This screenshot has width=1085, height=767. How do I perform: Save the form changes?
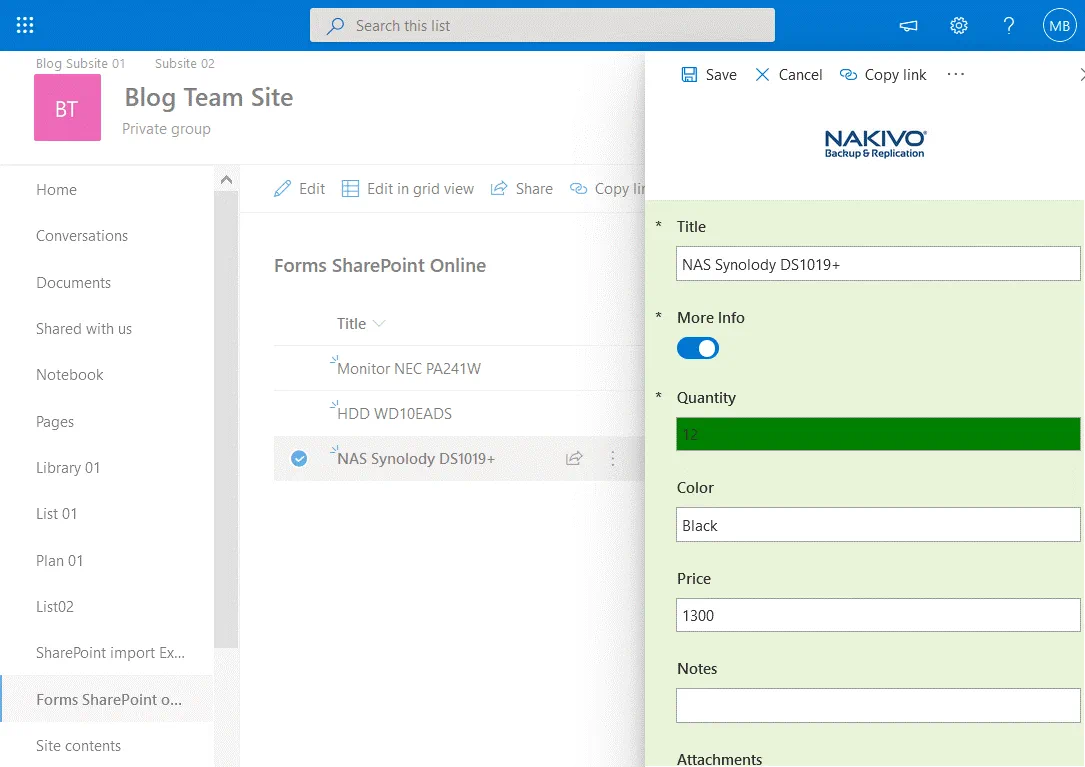[x=709, y=75]
